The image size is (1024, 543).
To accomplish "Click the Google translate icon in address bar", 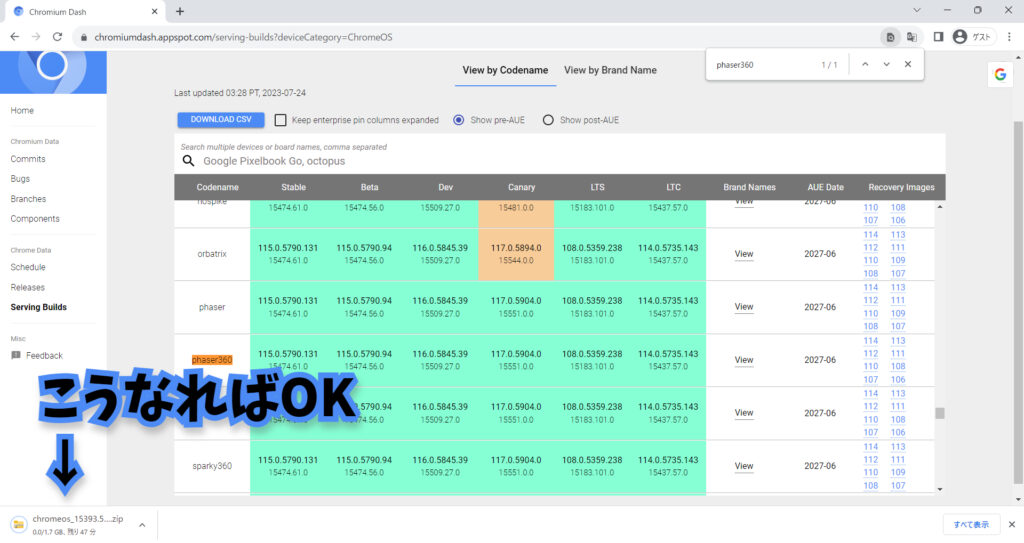I will pos(912,36).
